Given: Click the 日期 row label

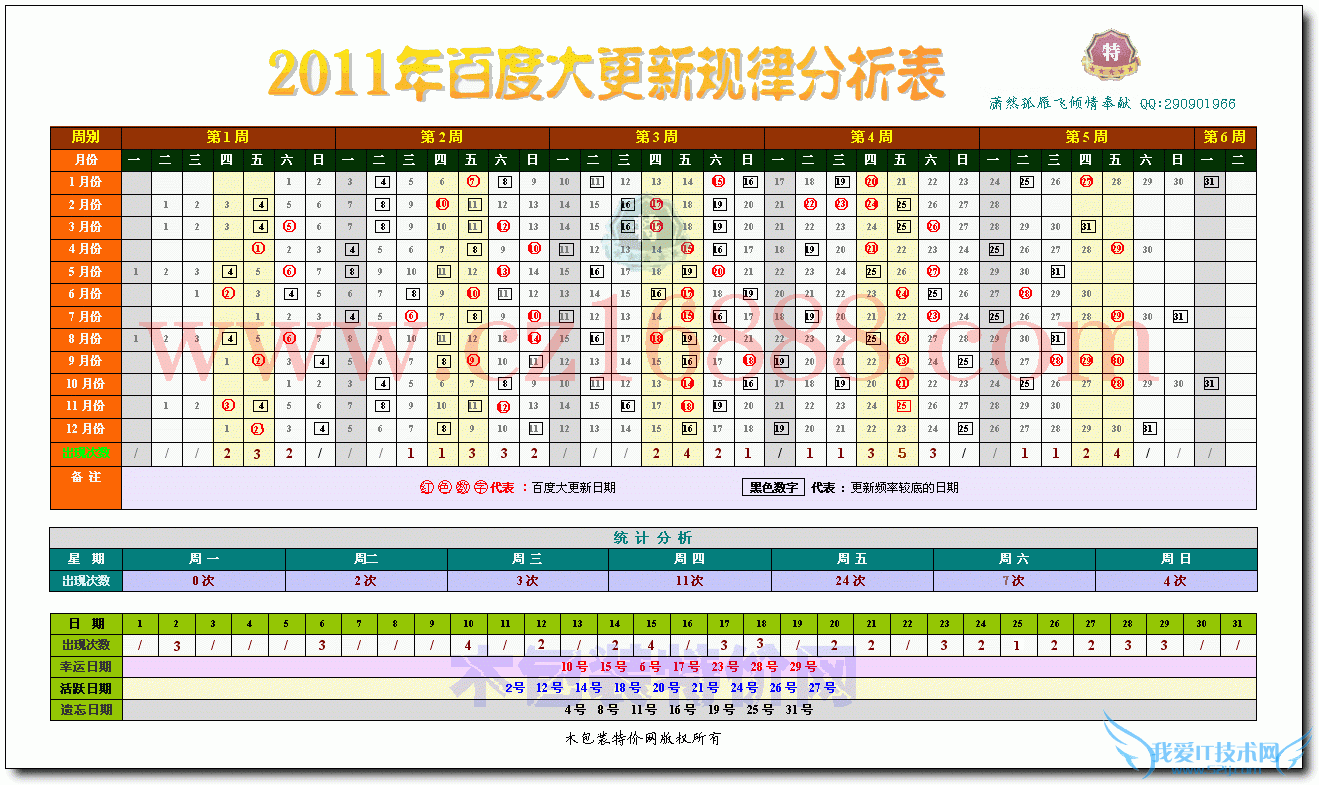Looking at the screenshot, I should pyautogui.click(x=86, y=623).
